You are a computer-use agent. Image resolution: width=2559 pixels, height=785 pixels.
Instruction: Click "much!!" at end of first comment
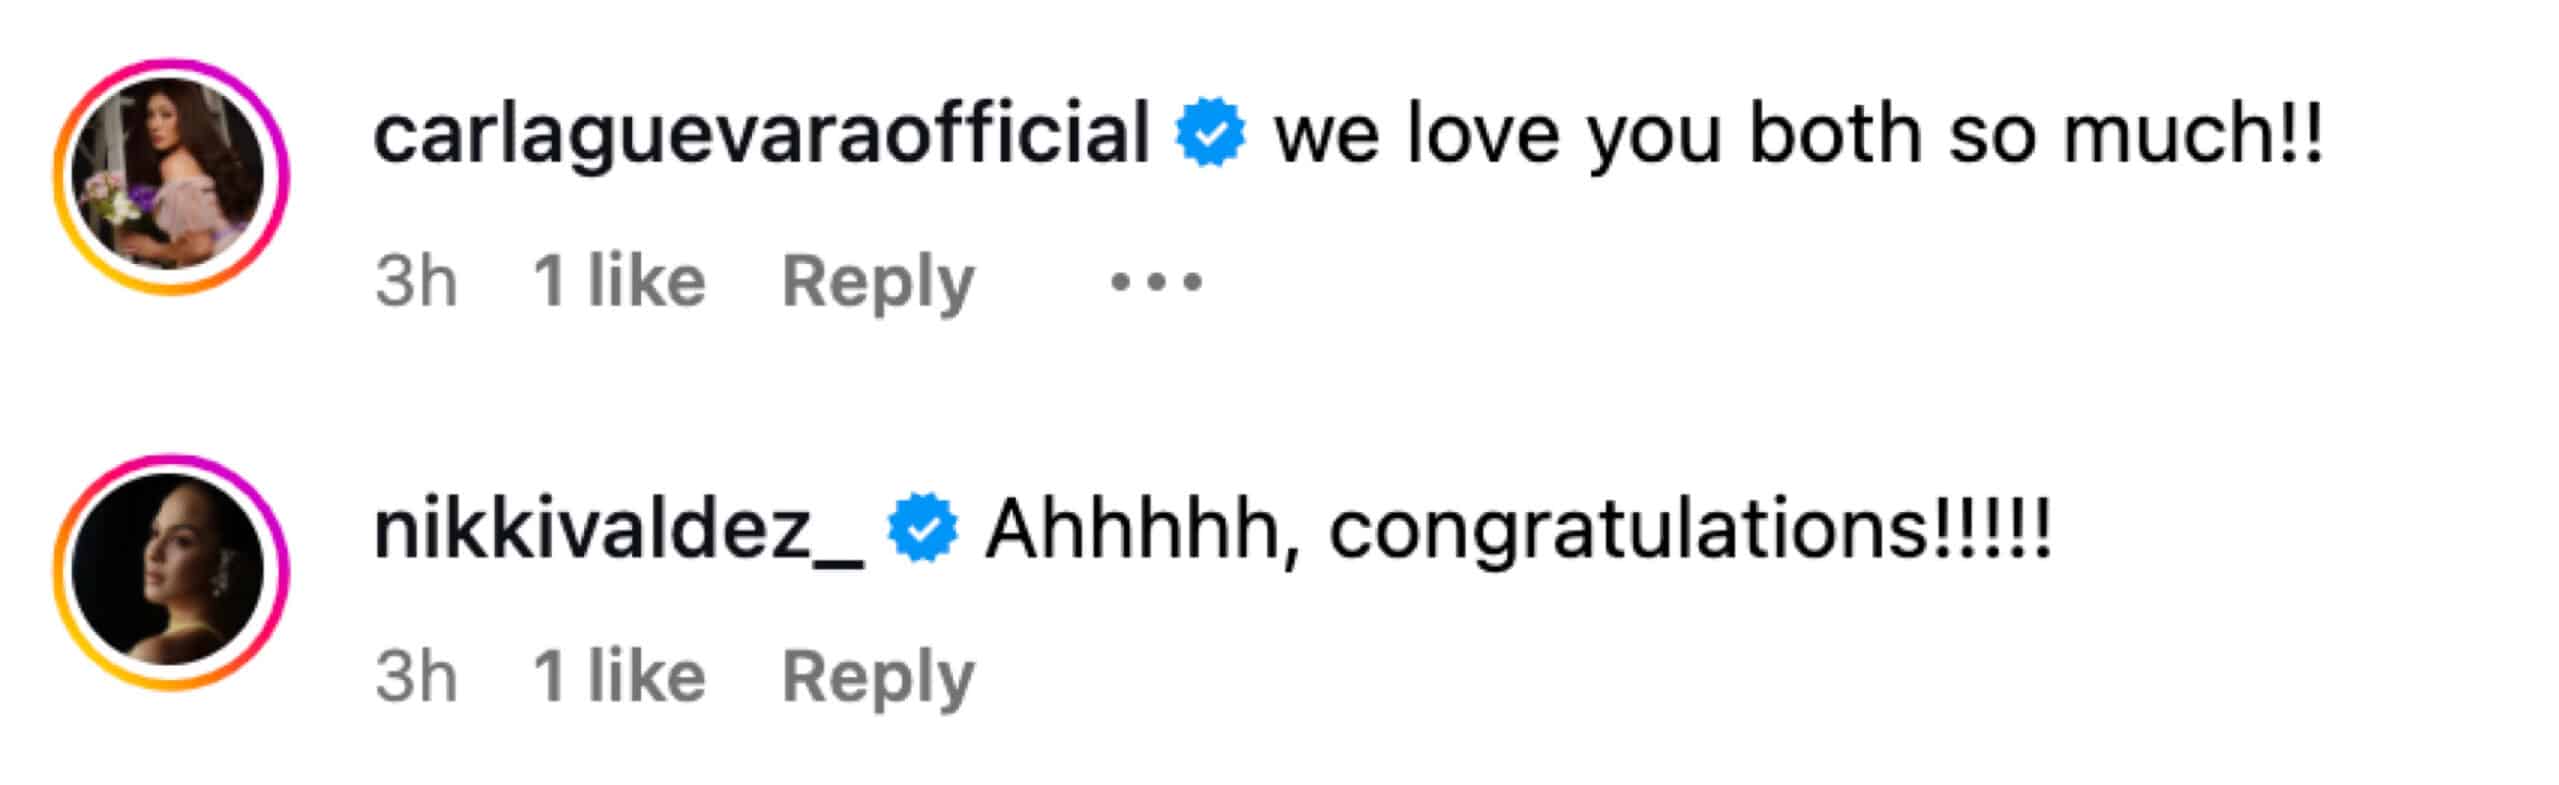2192,133
